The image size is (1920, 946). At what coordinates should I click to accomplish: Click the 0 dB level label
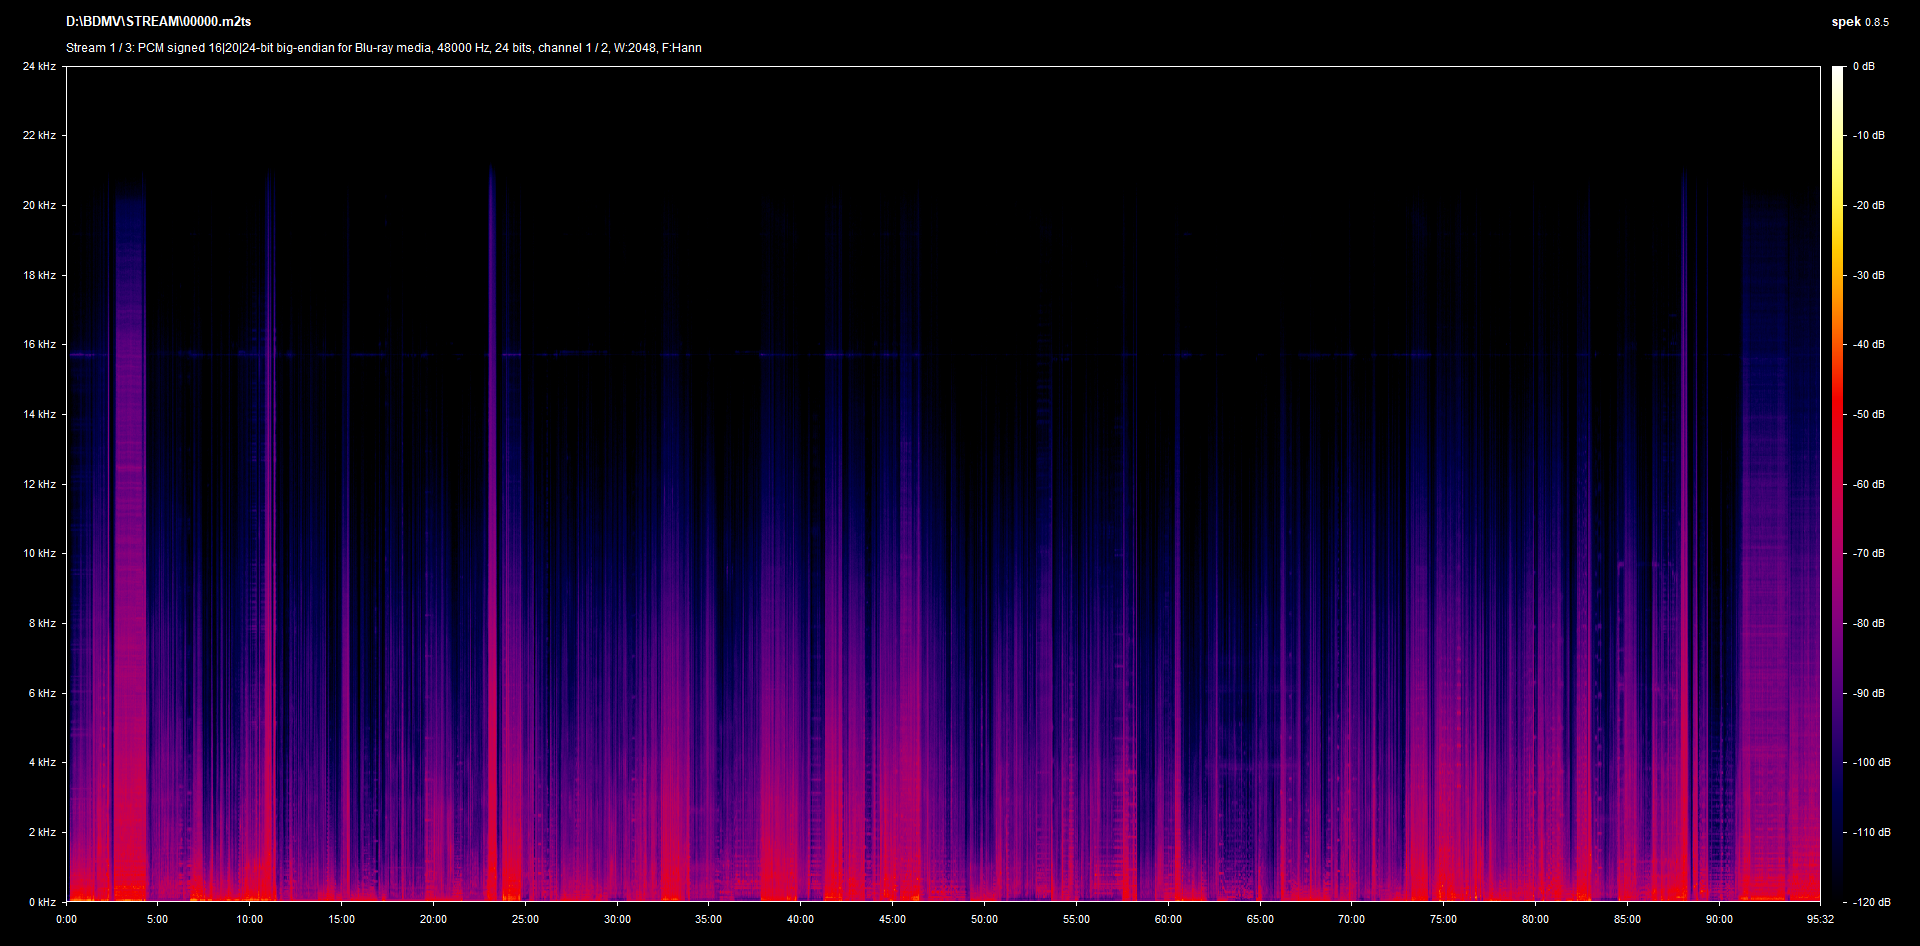(1863, 66)
